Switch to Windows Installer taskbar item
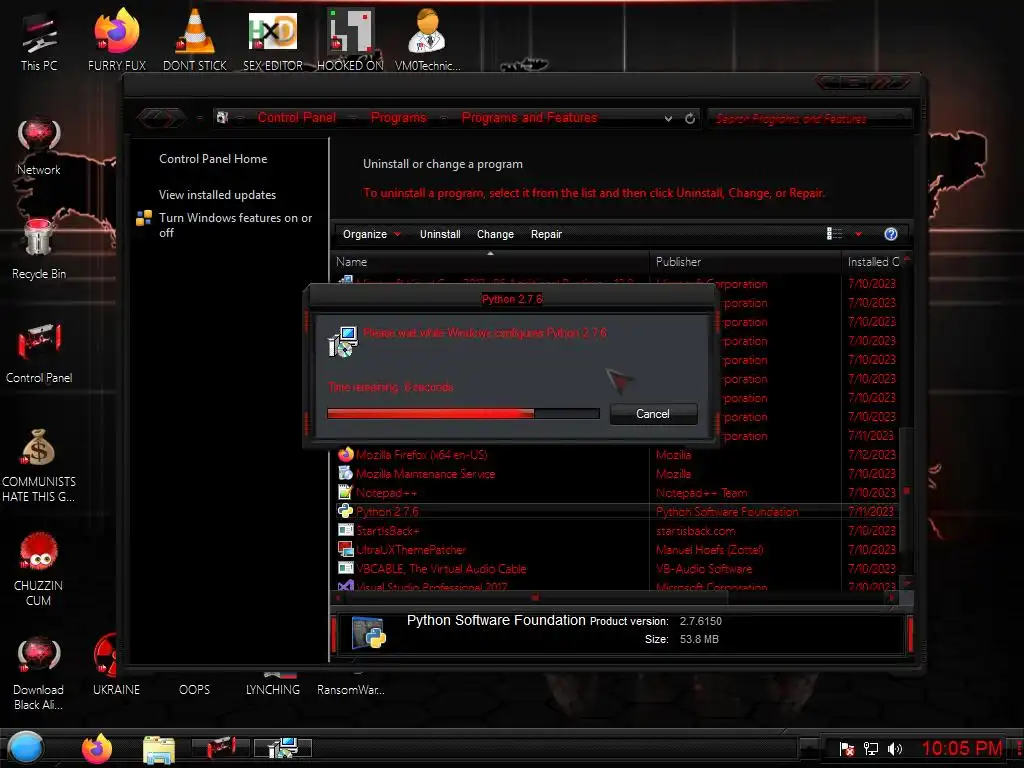 pyautogui.click(x=283, y=747)
